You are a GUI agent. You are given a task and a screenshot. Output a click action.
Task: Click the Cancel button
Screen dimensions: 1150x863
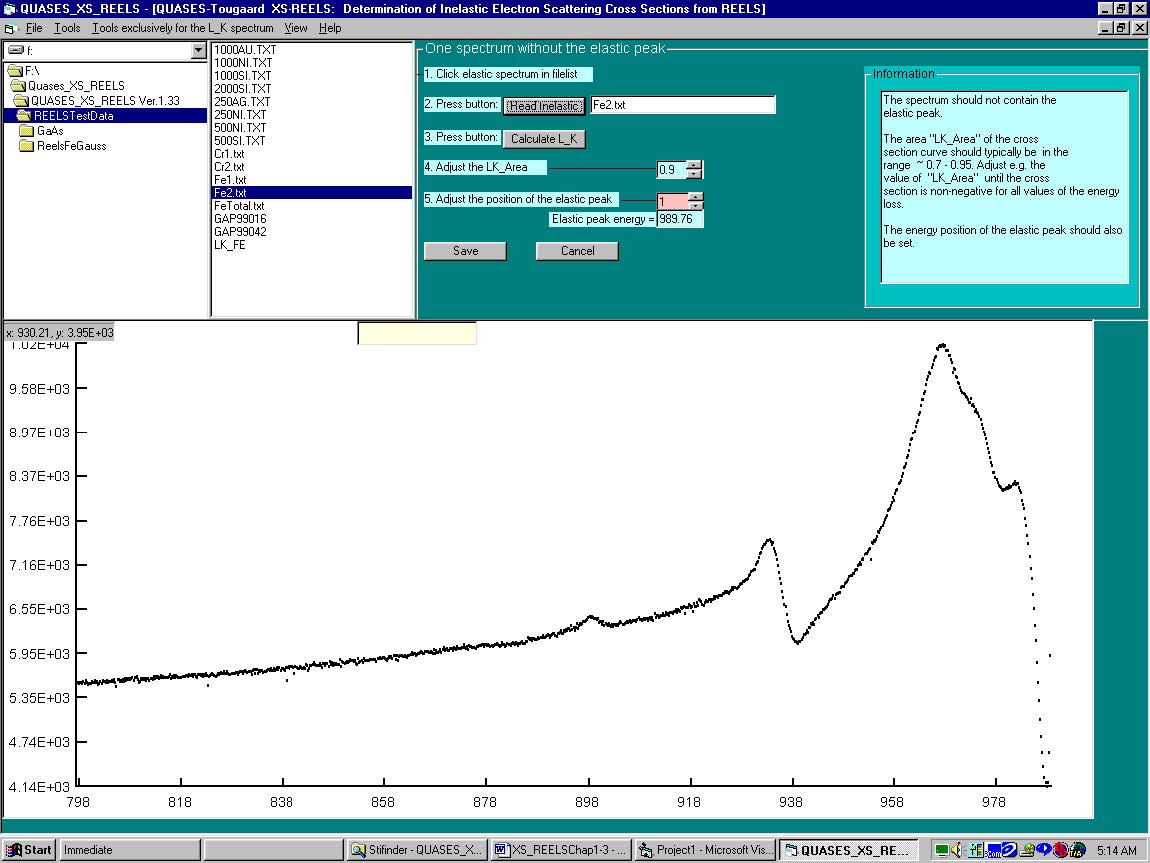pyautogui.click(x=577, y=251)
